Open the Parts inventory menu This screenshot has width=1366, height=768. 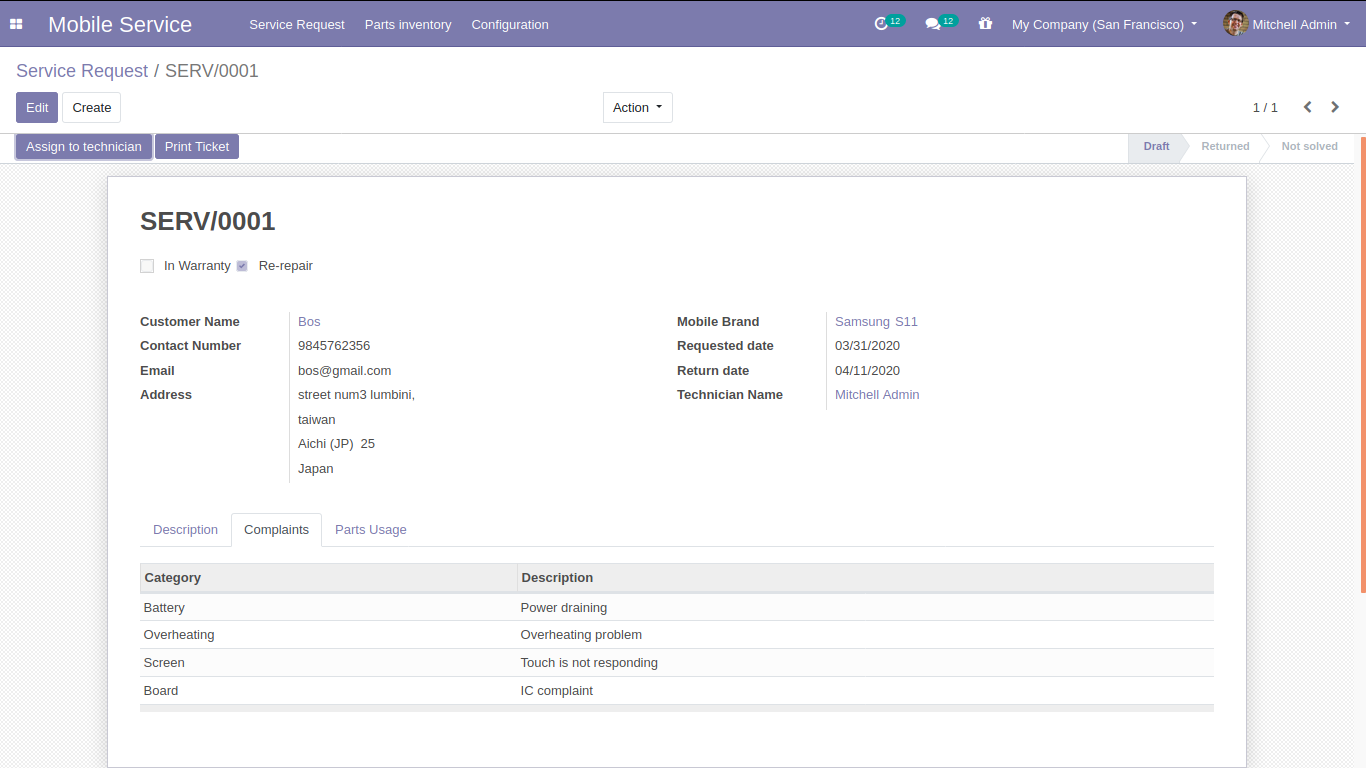point(408,24)
